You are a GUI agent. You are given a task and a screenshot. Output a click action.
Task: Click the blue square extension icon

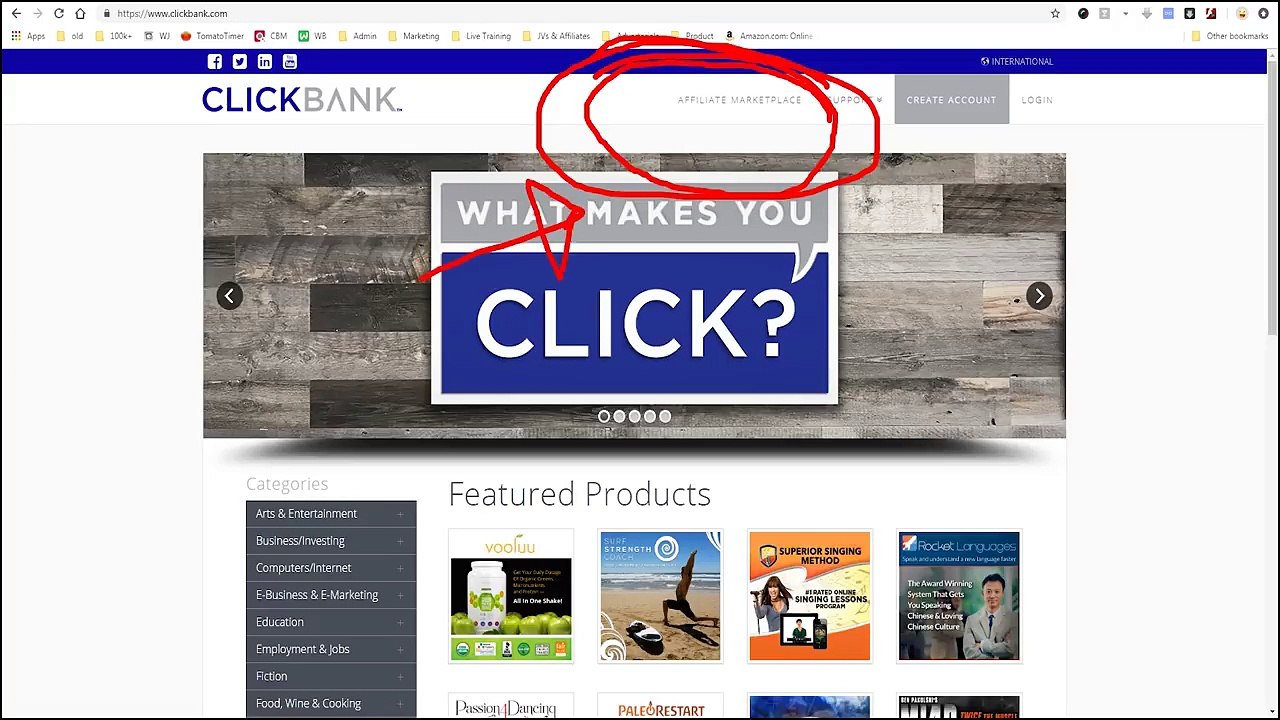point(1168,14)
